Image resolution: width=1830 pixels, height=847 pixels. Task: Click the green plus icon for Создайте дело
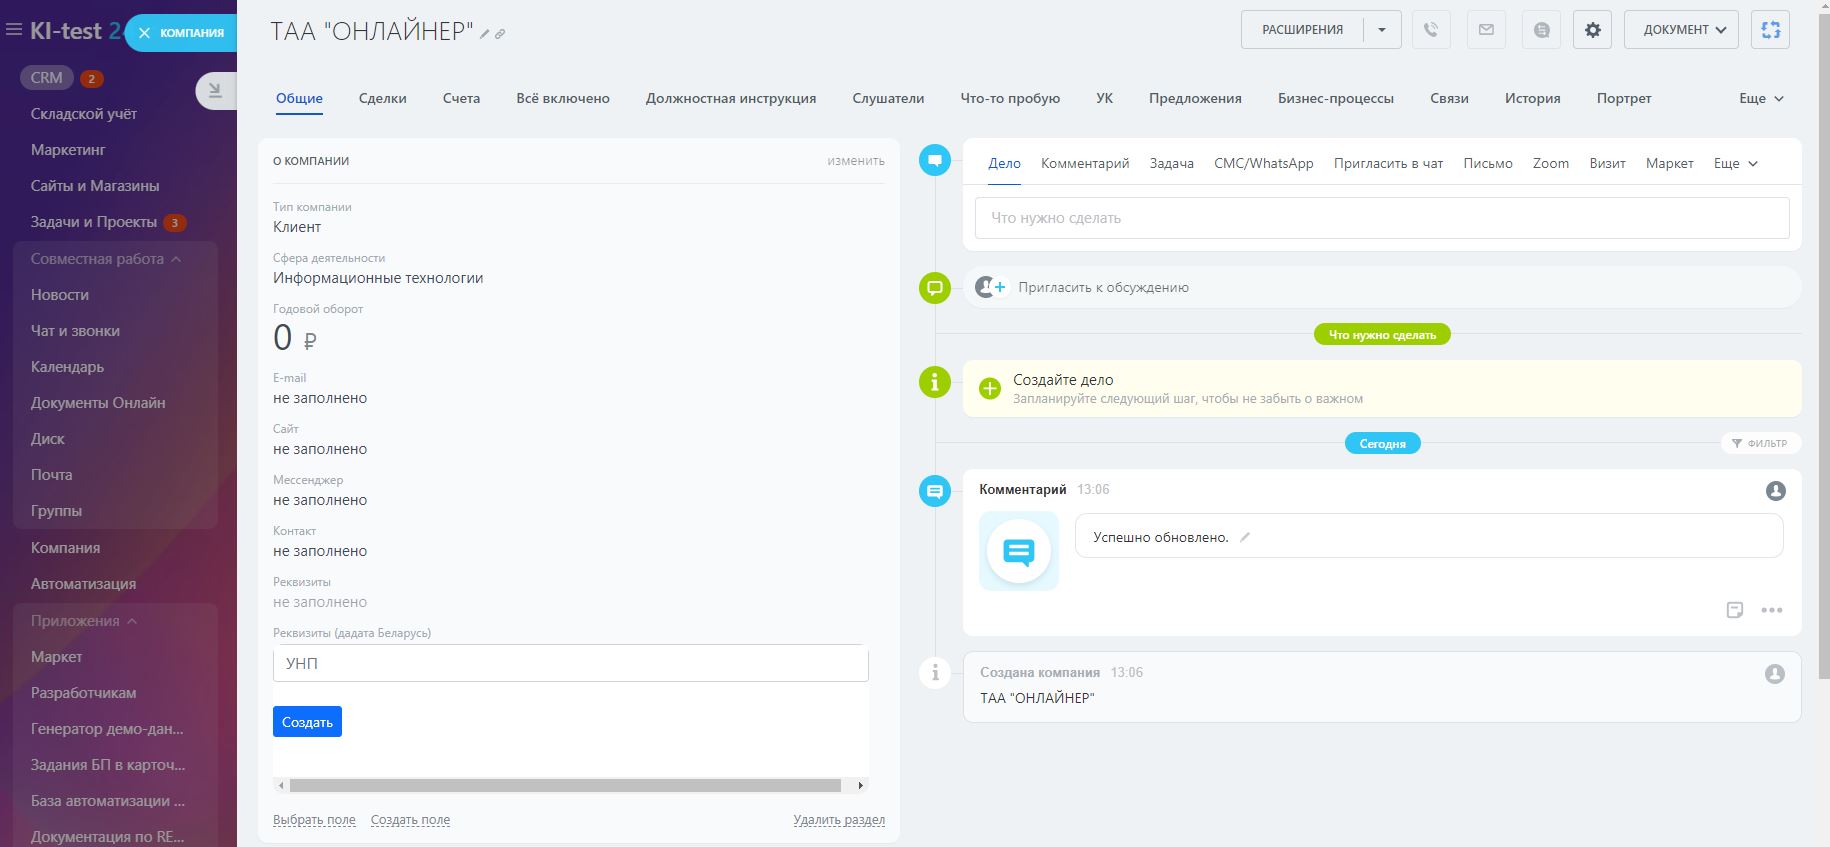click(x=989, y=389)
